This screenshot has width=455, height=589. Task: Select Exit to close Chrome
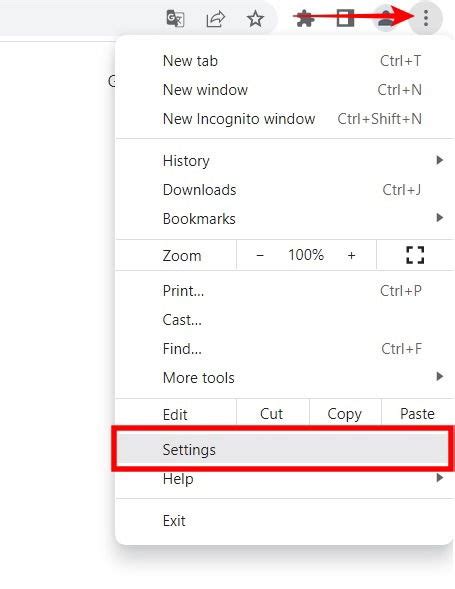coord(284,521)
